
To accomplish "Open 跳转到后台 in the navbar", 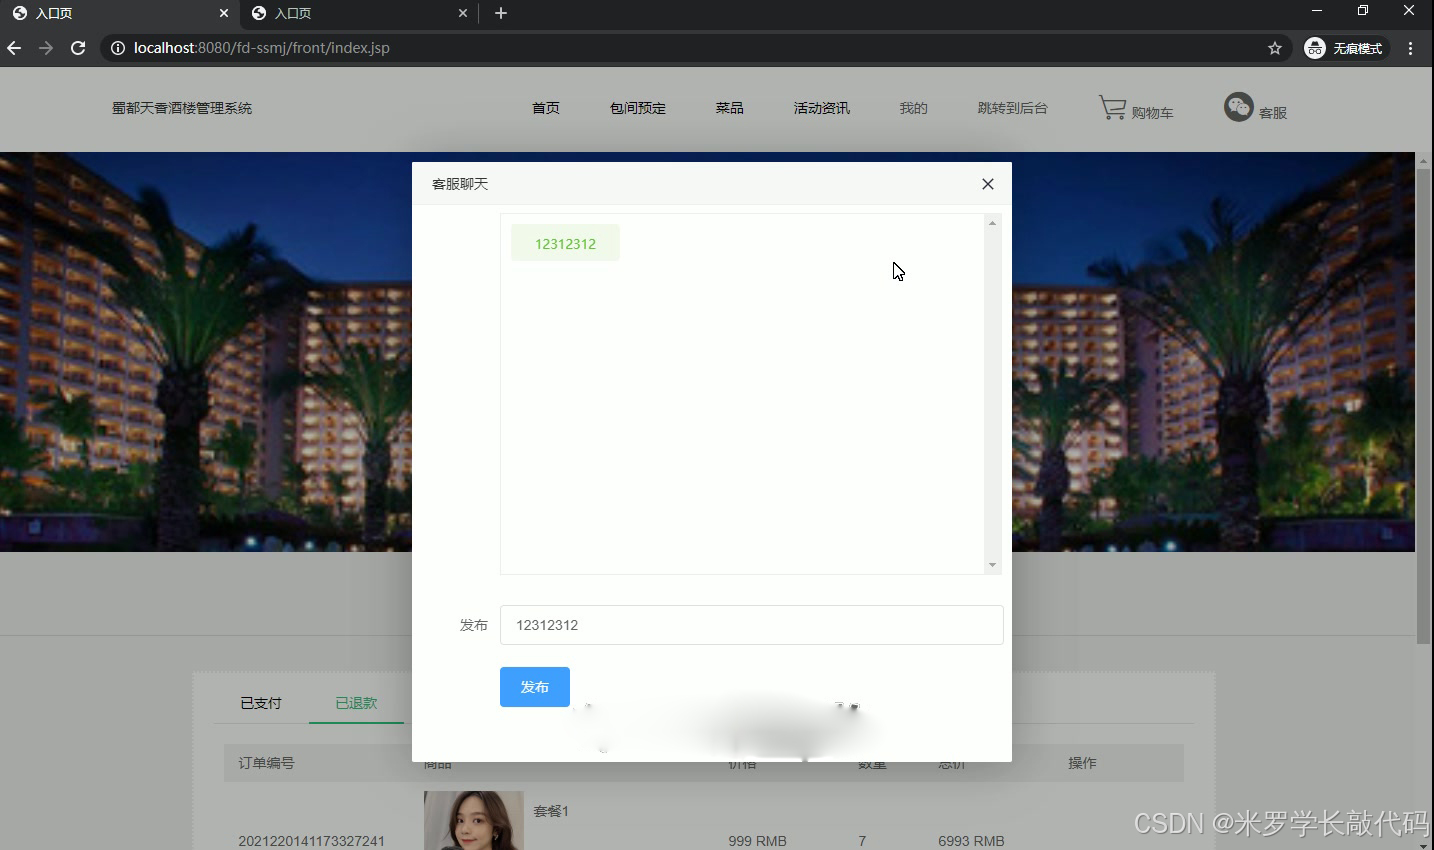I will click(x=1012, y=107).
